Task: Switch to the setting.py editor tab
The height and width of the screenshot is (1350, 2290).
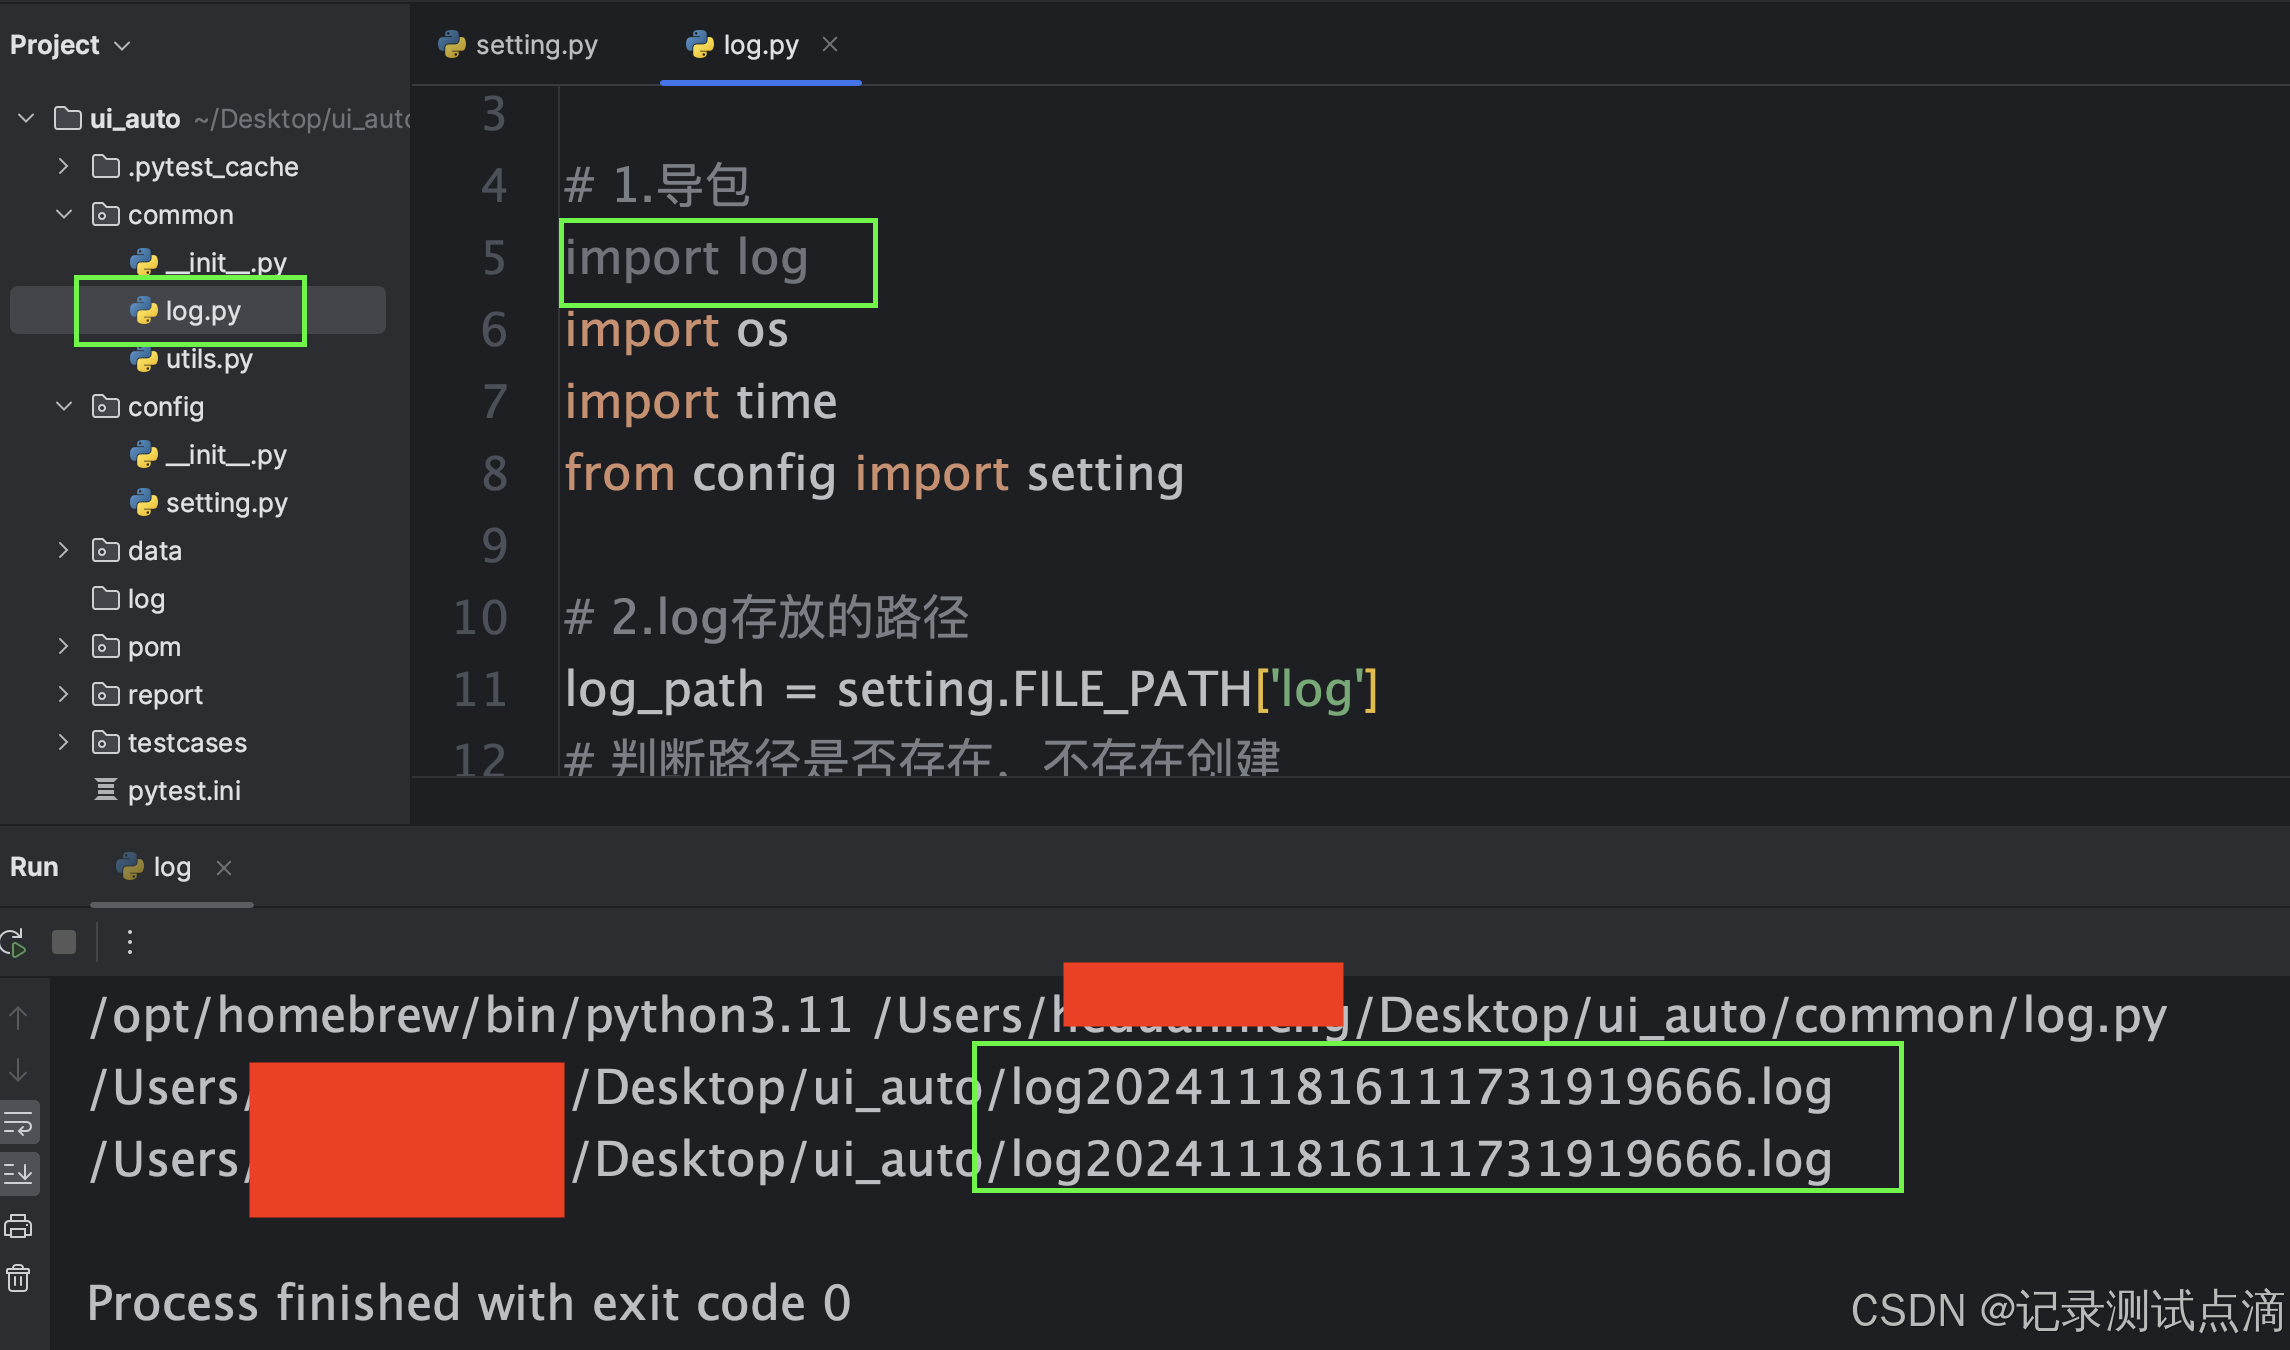Action: click(x=536, y=44)
